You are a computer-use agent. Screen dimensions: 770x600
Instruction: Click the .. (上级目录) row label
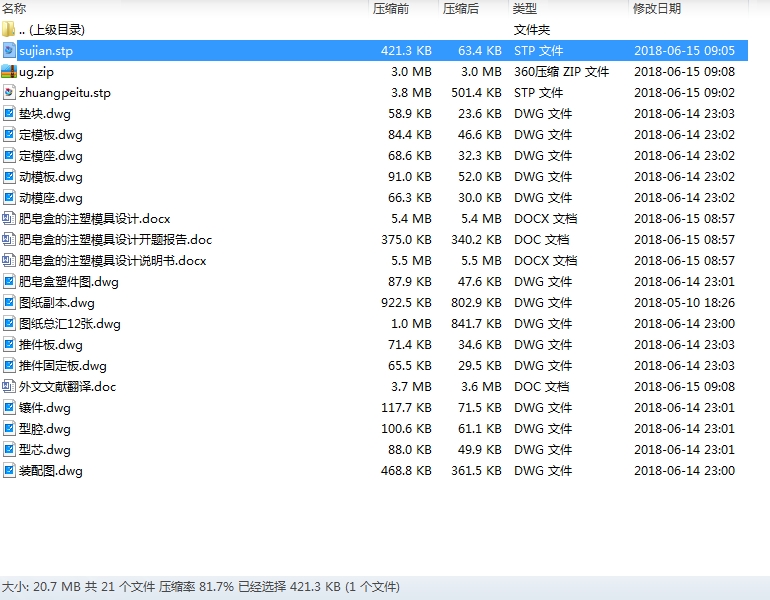[52, 29]
